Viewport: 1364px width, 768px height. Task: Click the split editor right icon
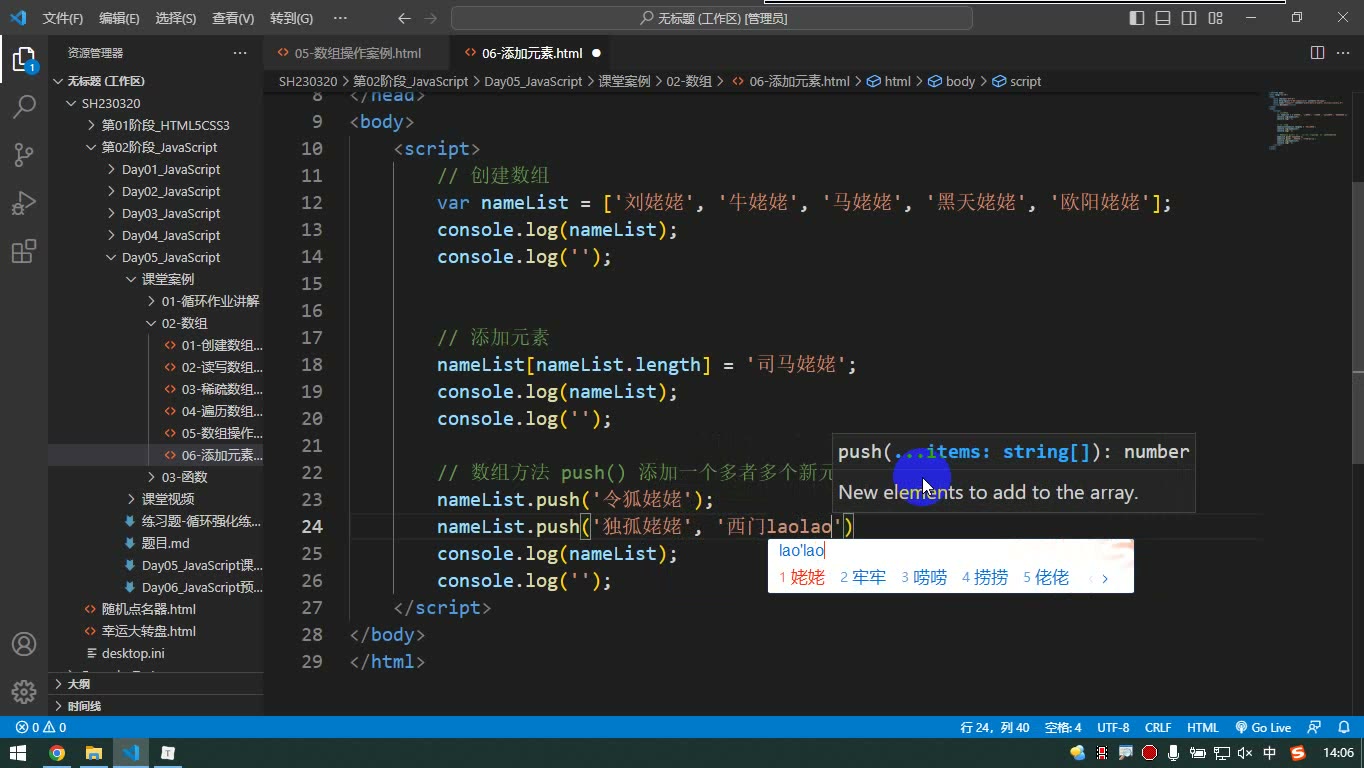1317,53
